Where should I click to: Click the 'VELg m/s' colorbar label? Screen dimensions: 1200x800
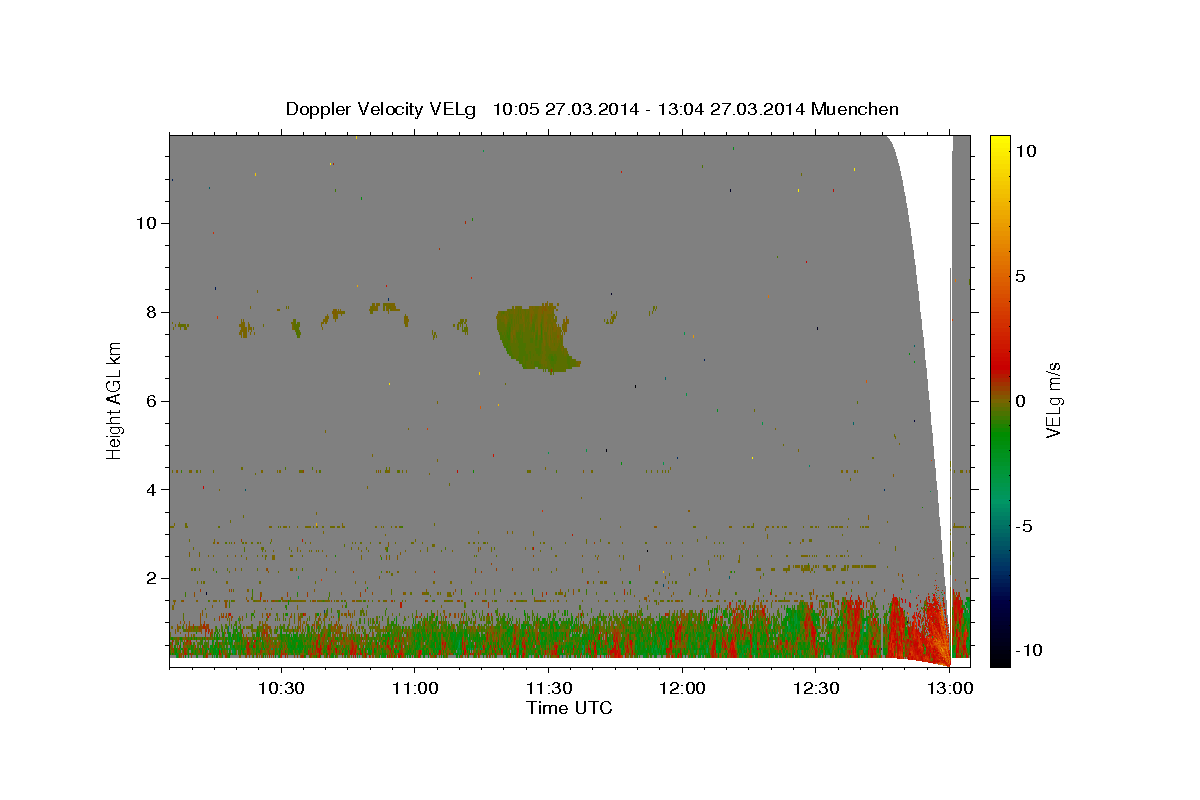(1053, 400)
